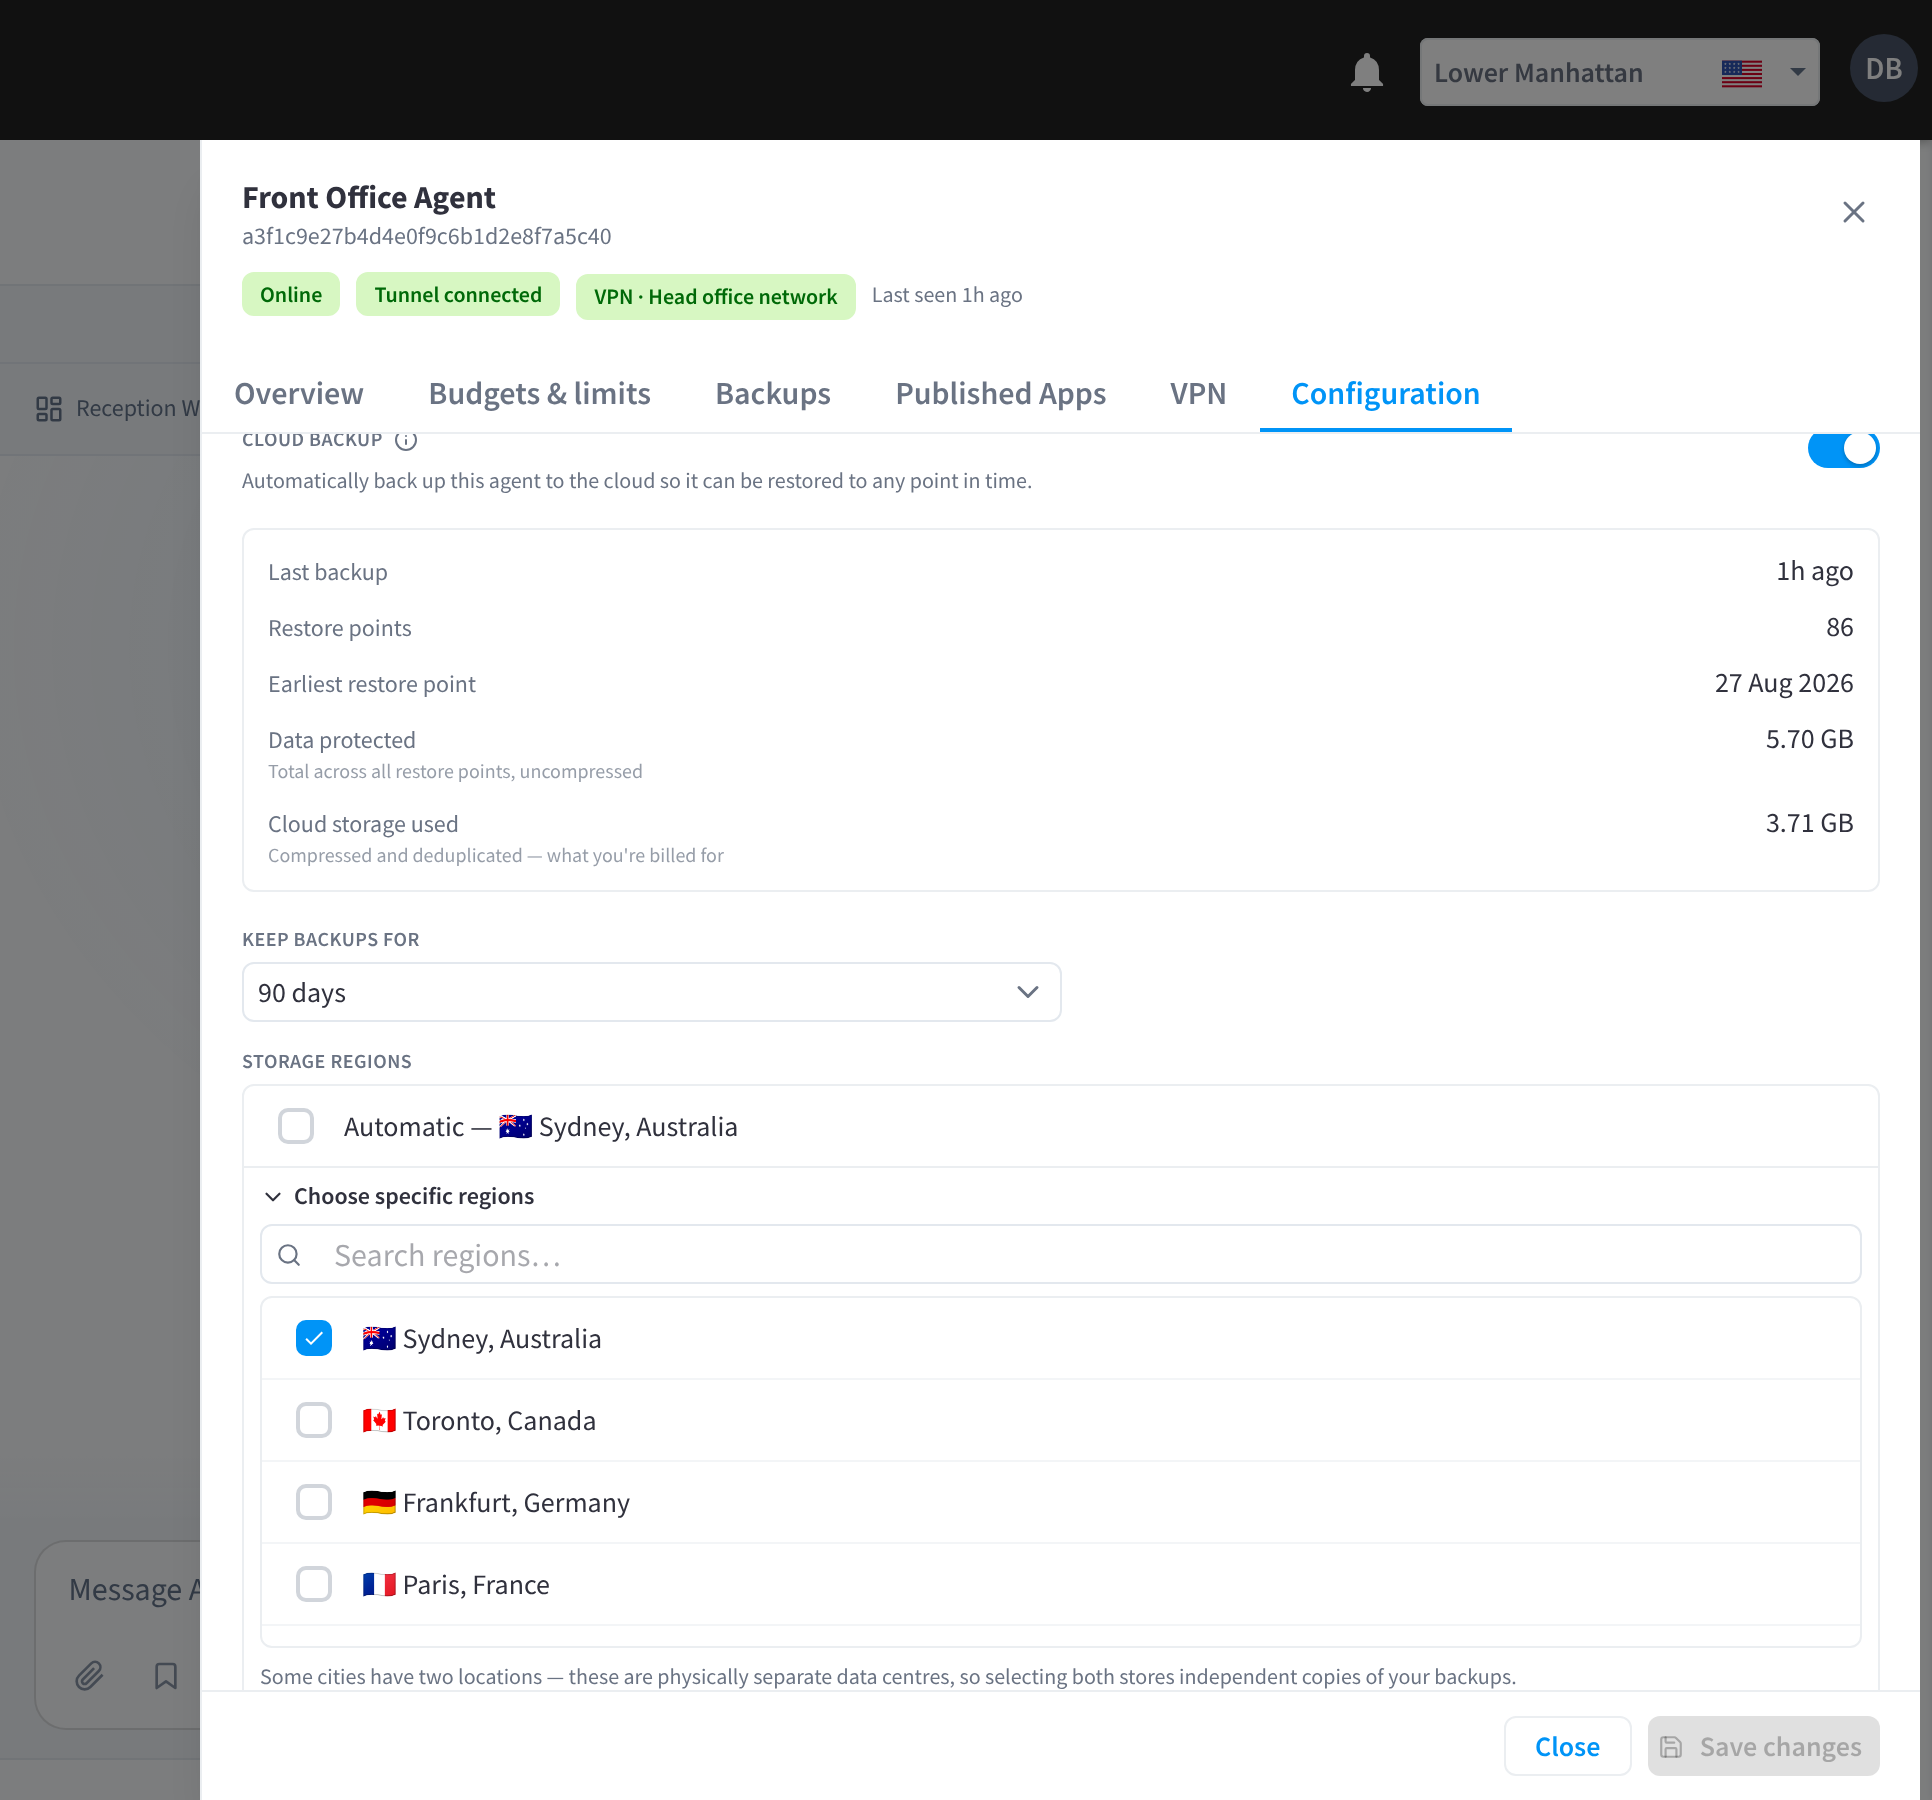Open the Keep backups for 90 days dropdown

(651, 992)
